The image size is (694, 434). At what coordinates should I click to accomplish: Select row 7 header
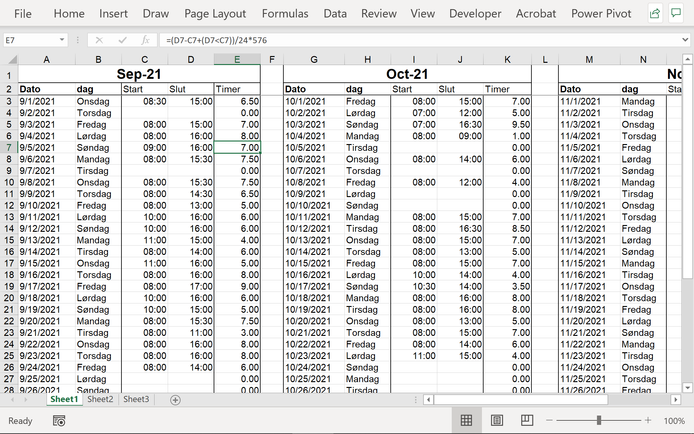click(x=9, y=147)
